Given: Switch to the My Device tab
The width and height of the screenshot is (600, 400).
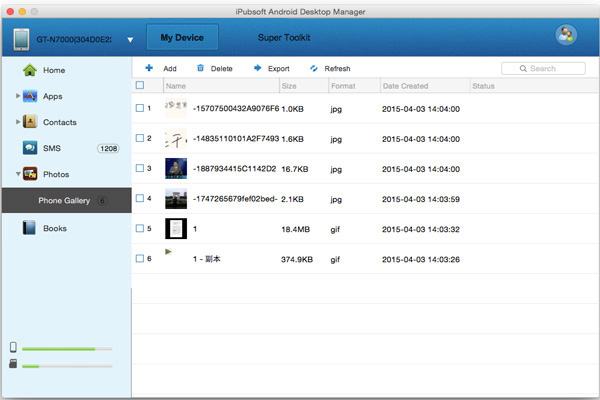Looking at the screenshot, I should (182, 38).
